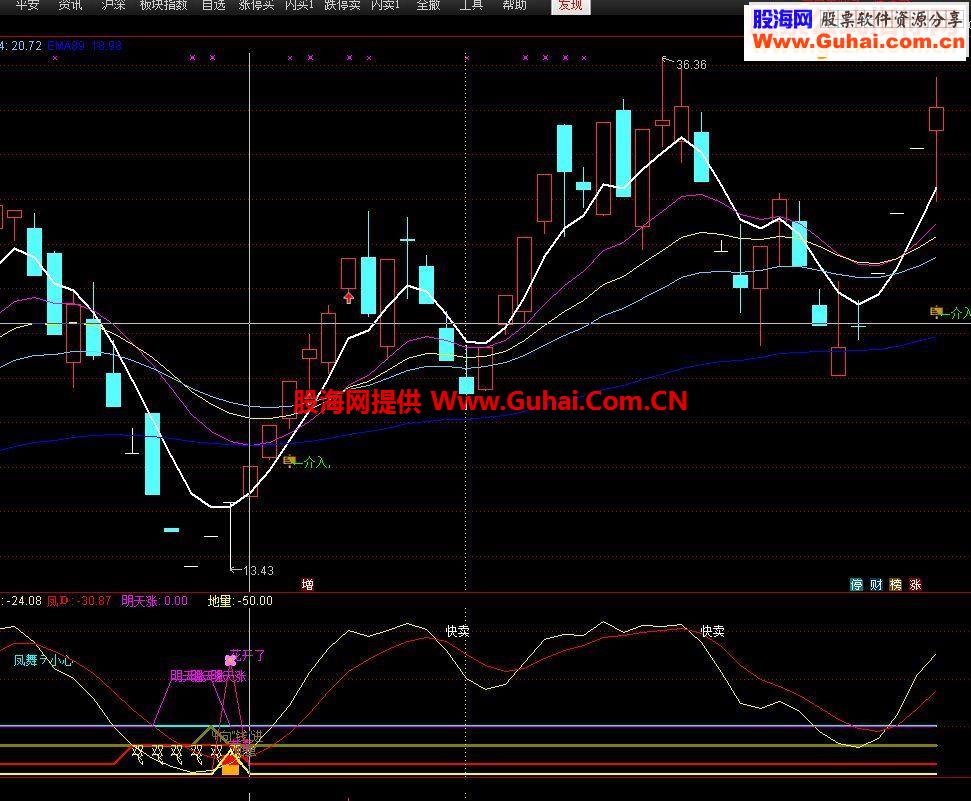Open the 沪深 menu
This screenshot has height=801, width=971.
(x=113, y=5)
